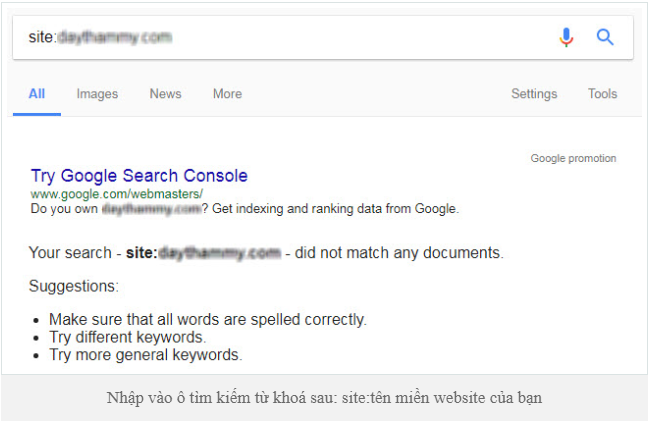Click the voice search microphone icon
The height and width of the screenshot is (422, 660).
coord(566,37)
